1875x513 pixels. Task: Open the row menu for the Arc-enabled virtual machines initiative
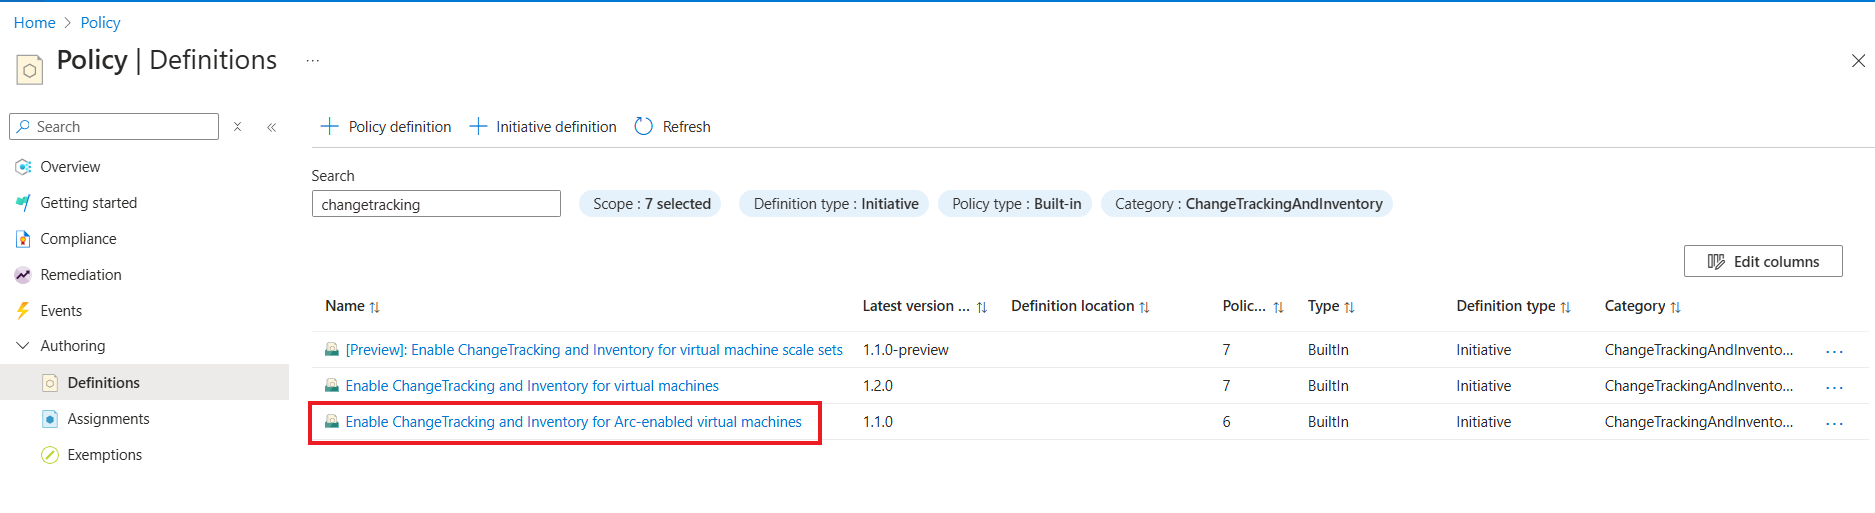1834,423
